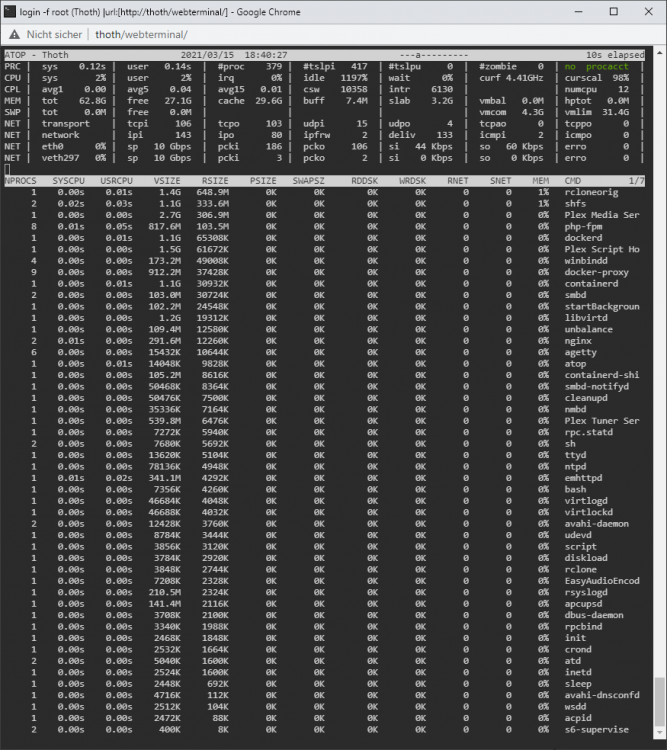Click the shfs process name
Image resolution: width=667 pixels, height=750 pixels.
(x=575, y=204)
